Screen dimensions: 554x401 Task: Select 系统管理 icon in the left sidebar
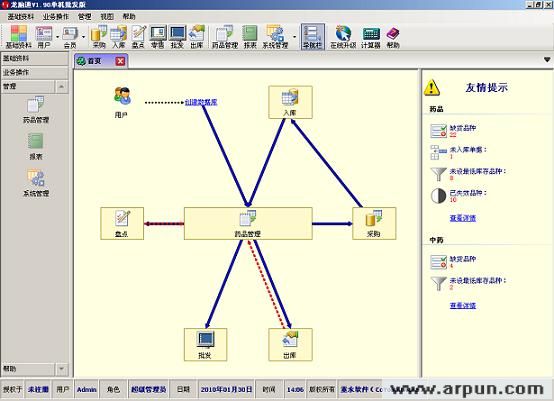[36, 183]
